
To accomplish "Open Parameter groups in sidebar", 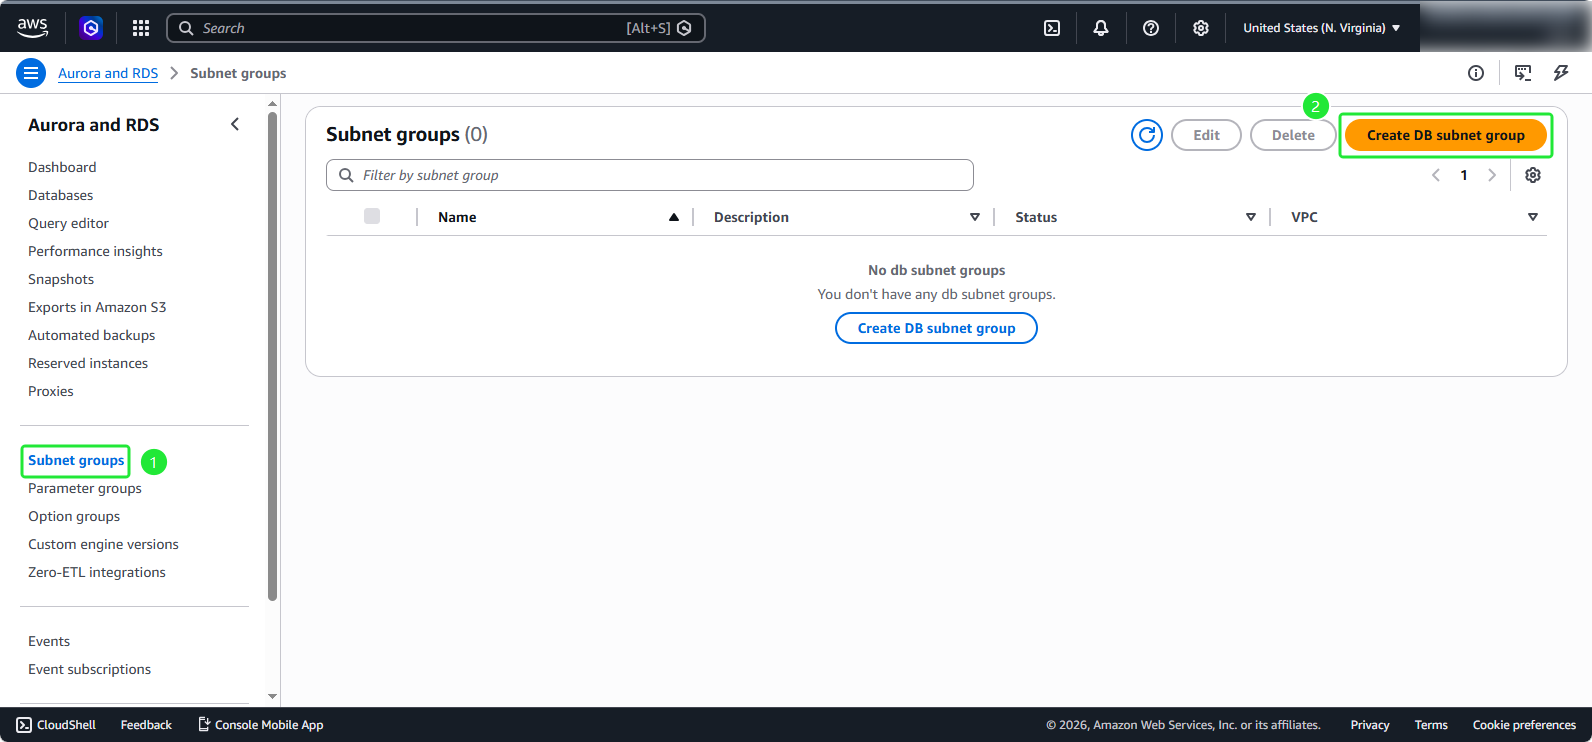I will click(85, 488).
